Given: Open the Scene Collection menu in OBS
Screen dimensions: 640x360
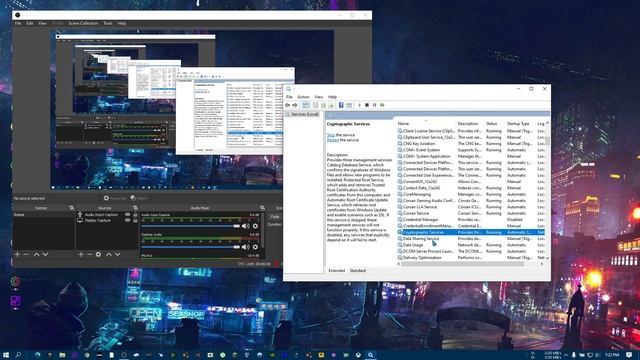Looking at the screenshot, I should click(x=83, y=23).
